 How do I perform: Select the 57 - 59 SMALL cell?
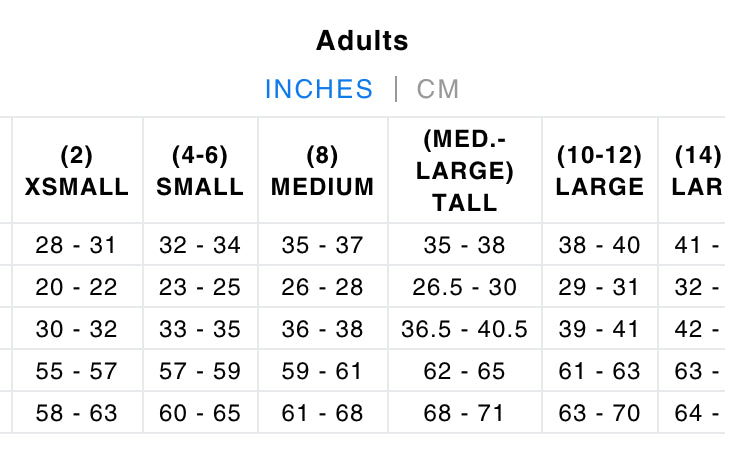point(200,371)
